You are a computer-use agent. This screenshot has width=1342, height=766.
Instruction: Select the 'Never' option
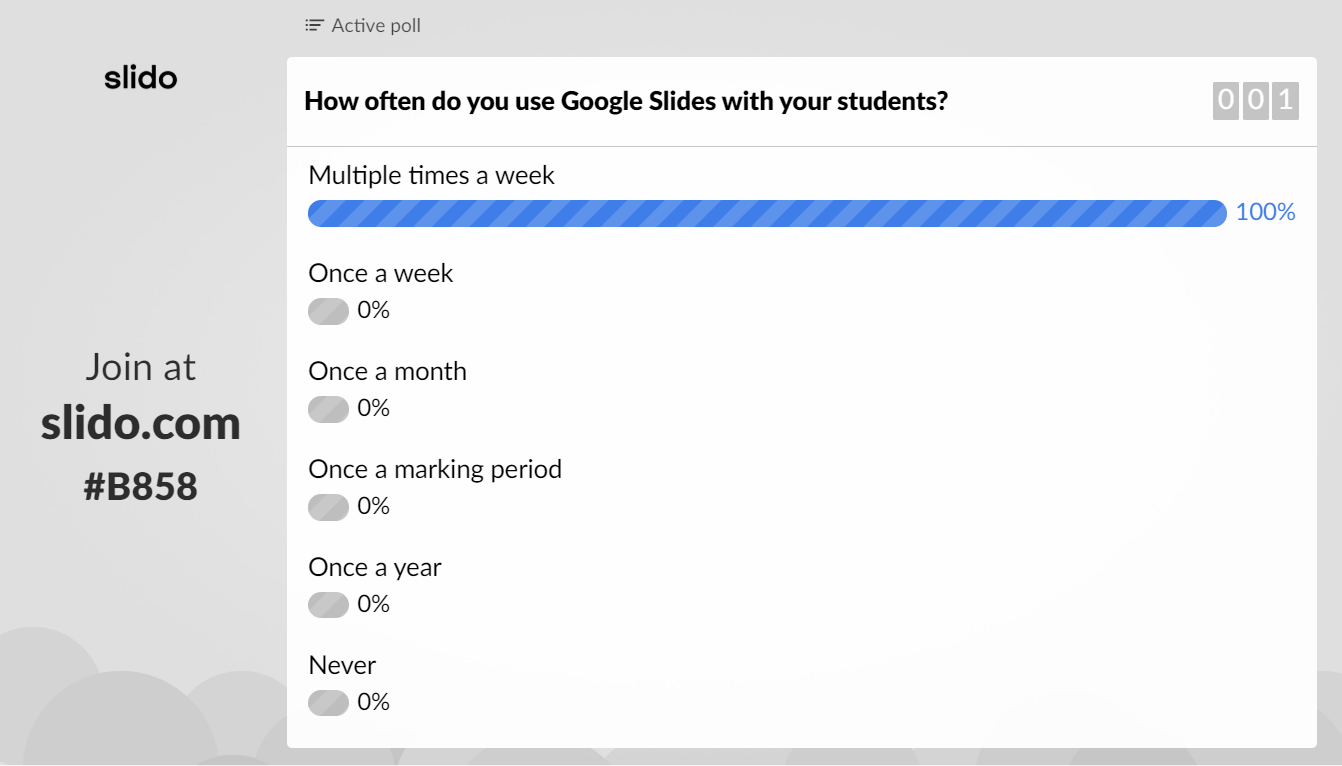point(342,665)
